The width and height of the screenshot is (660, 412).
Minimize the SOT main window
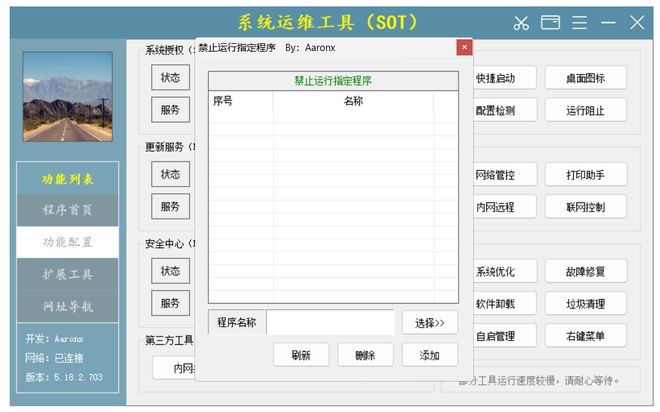(608, 22)
